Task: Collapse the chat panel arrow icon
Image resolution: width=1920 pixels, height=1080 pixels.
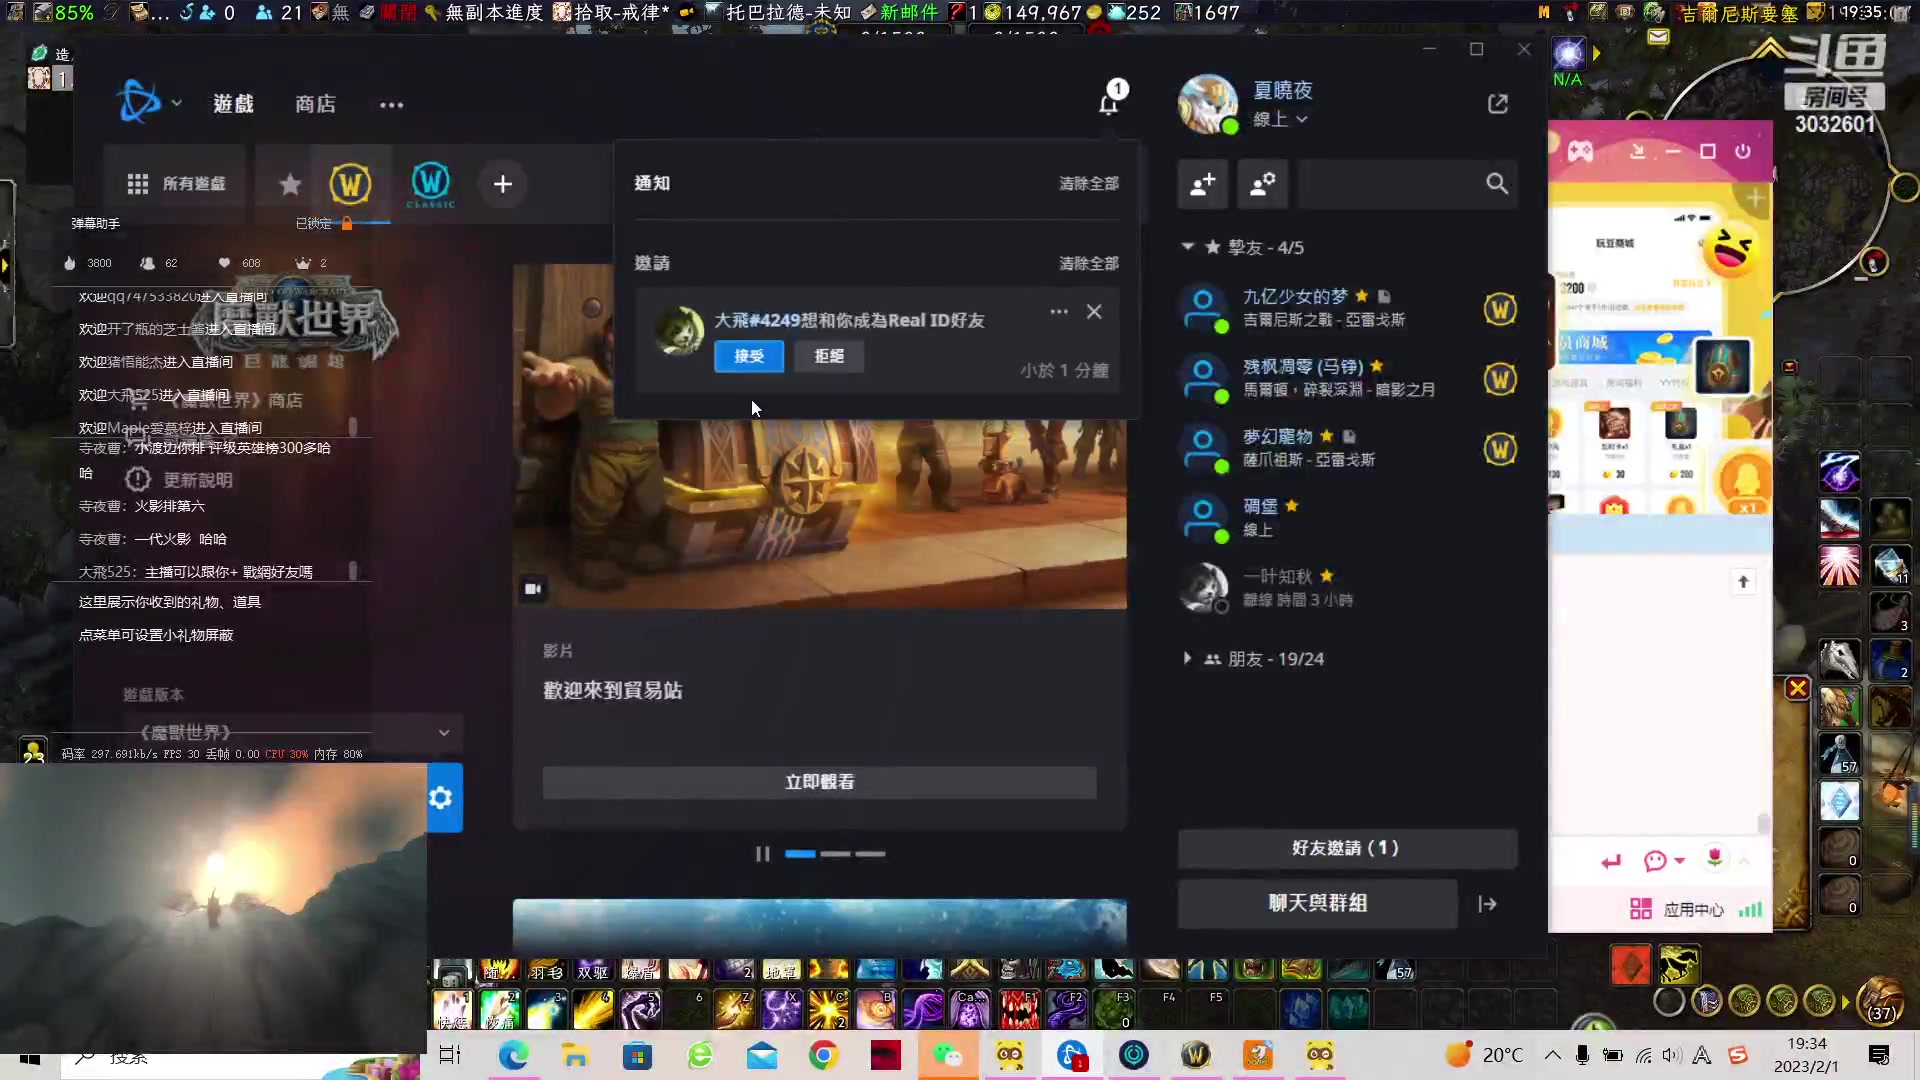Action: (x=1488, y=904)
